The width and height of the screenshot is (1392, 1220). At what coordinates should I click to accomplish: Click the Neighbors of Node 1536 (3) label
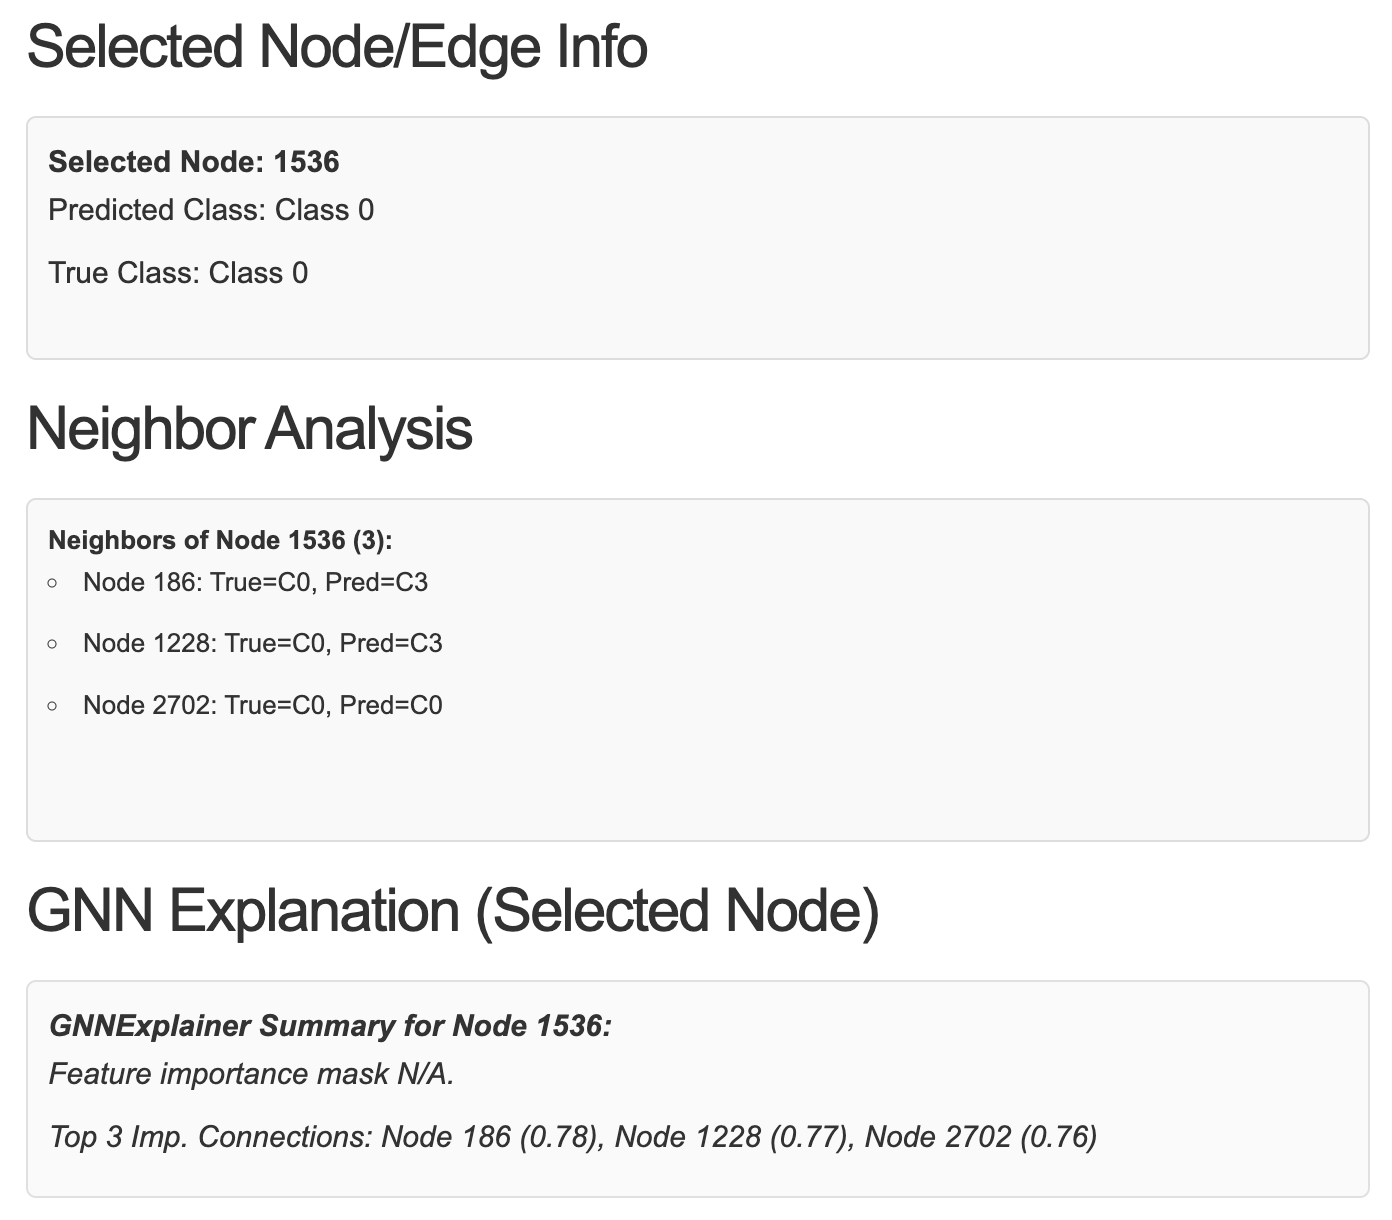[220, 540]
